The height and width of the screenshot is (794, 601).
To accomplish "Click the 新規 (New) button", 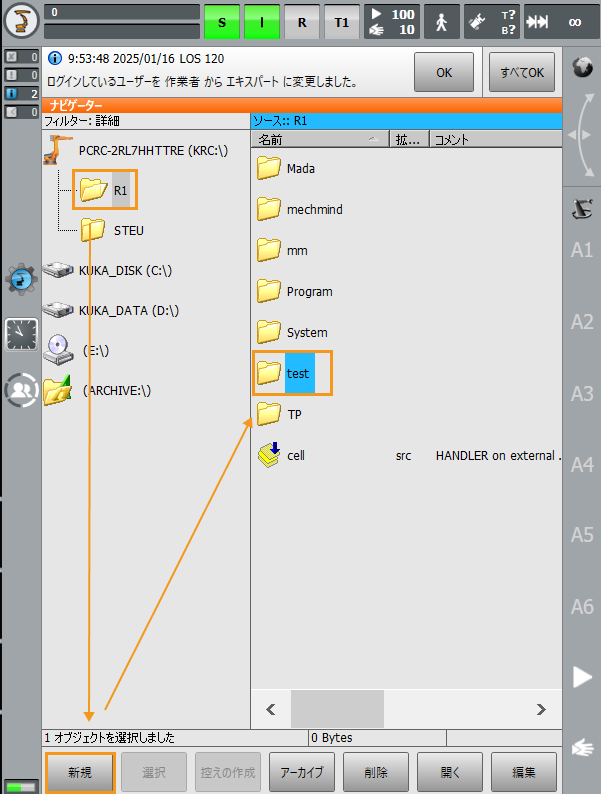I will (80, 772).
